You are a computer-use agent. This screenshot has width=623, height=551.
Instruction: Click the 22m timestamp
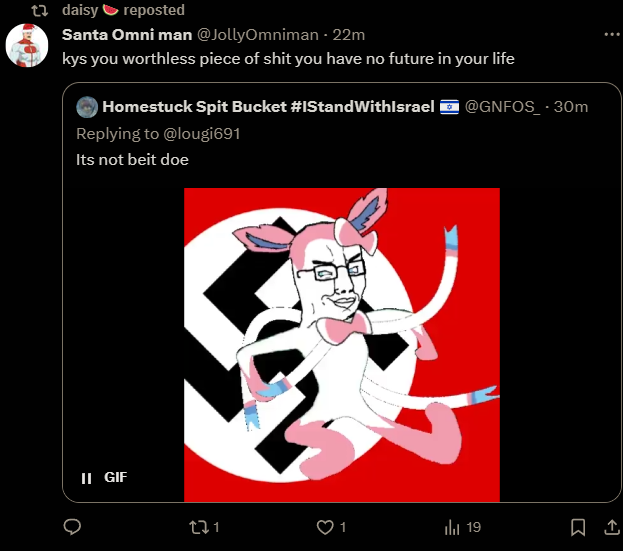(348, 35)
